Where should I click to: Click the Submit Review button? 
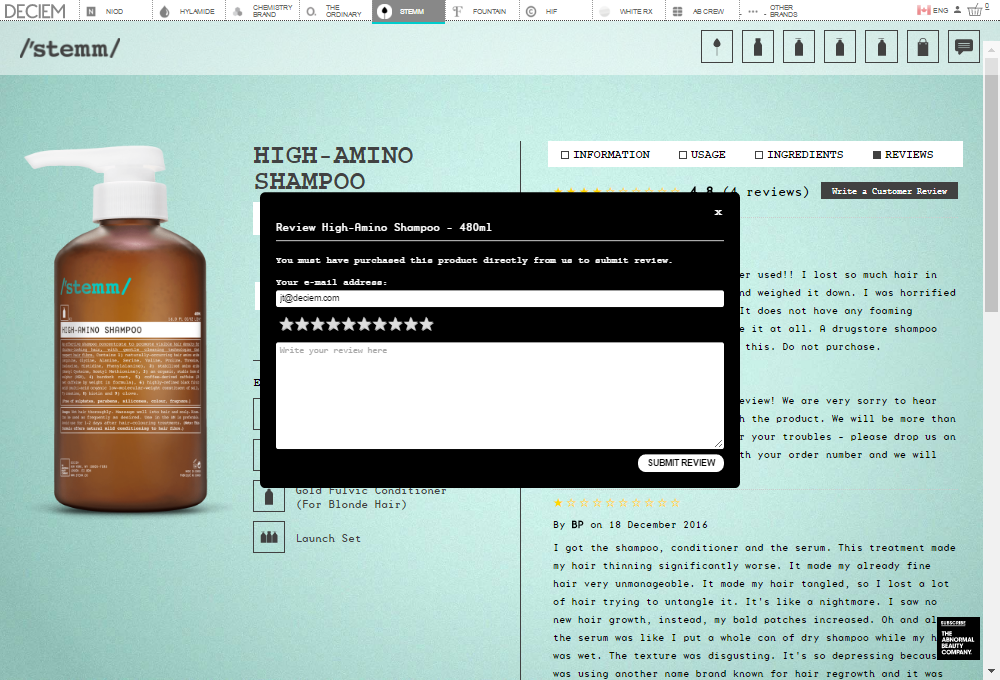click(681, 463)
